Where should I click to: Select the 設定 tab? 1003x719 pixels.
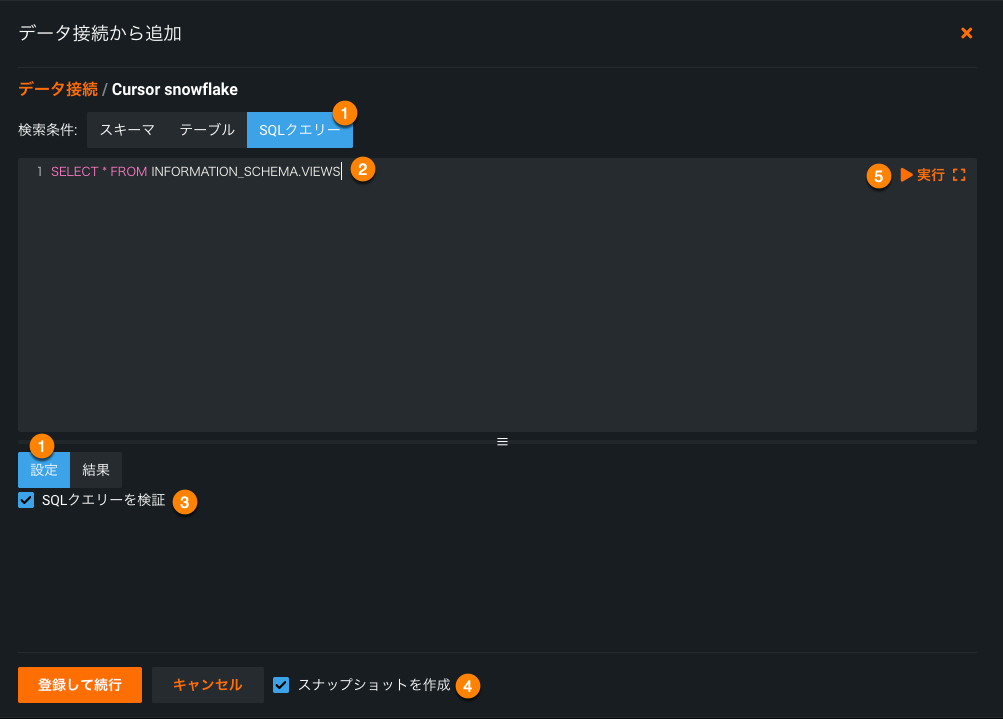[x=44, y=470]
